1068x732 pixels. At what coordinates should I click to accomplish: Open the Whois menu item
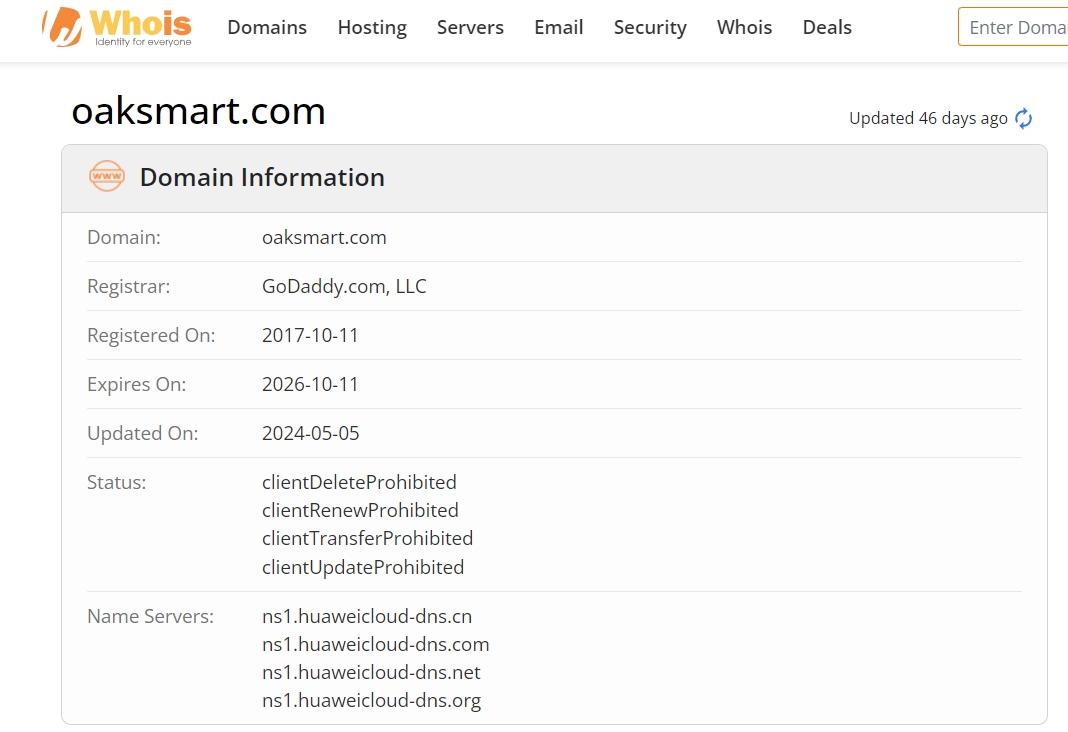tap(744, 27)
